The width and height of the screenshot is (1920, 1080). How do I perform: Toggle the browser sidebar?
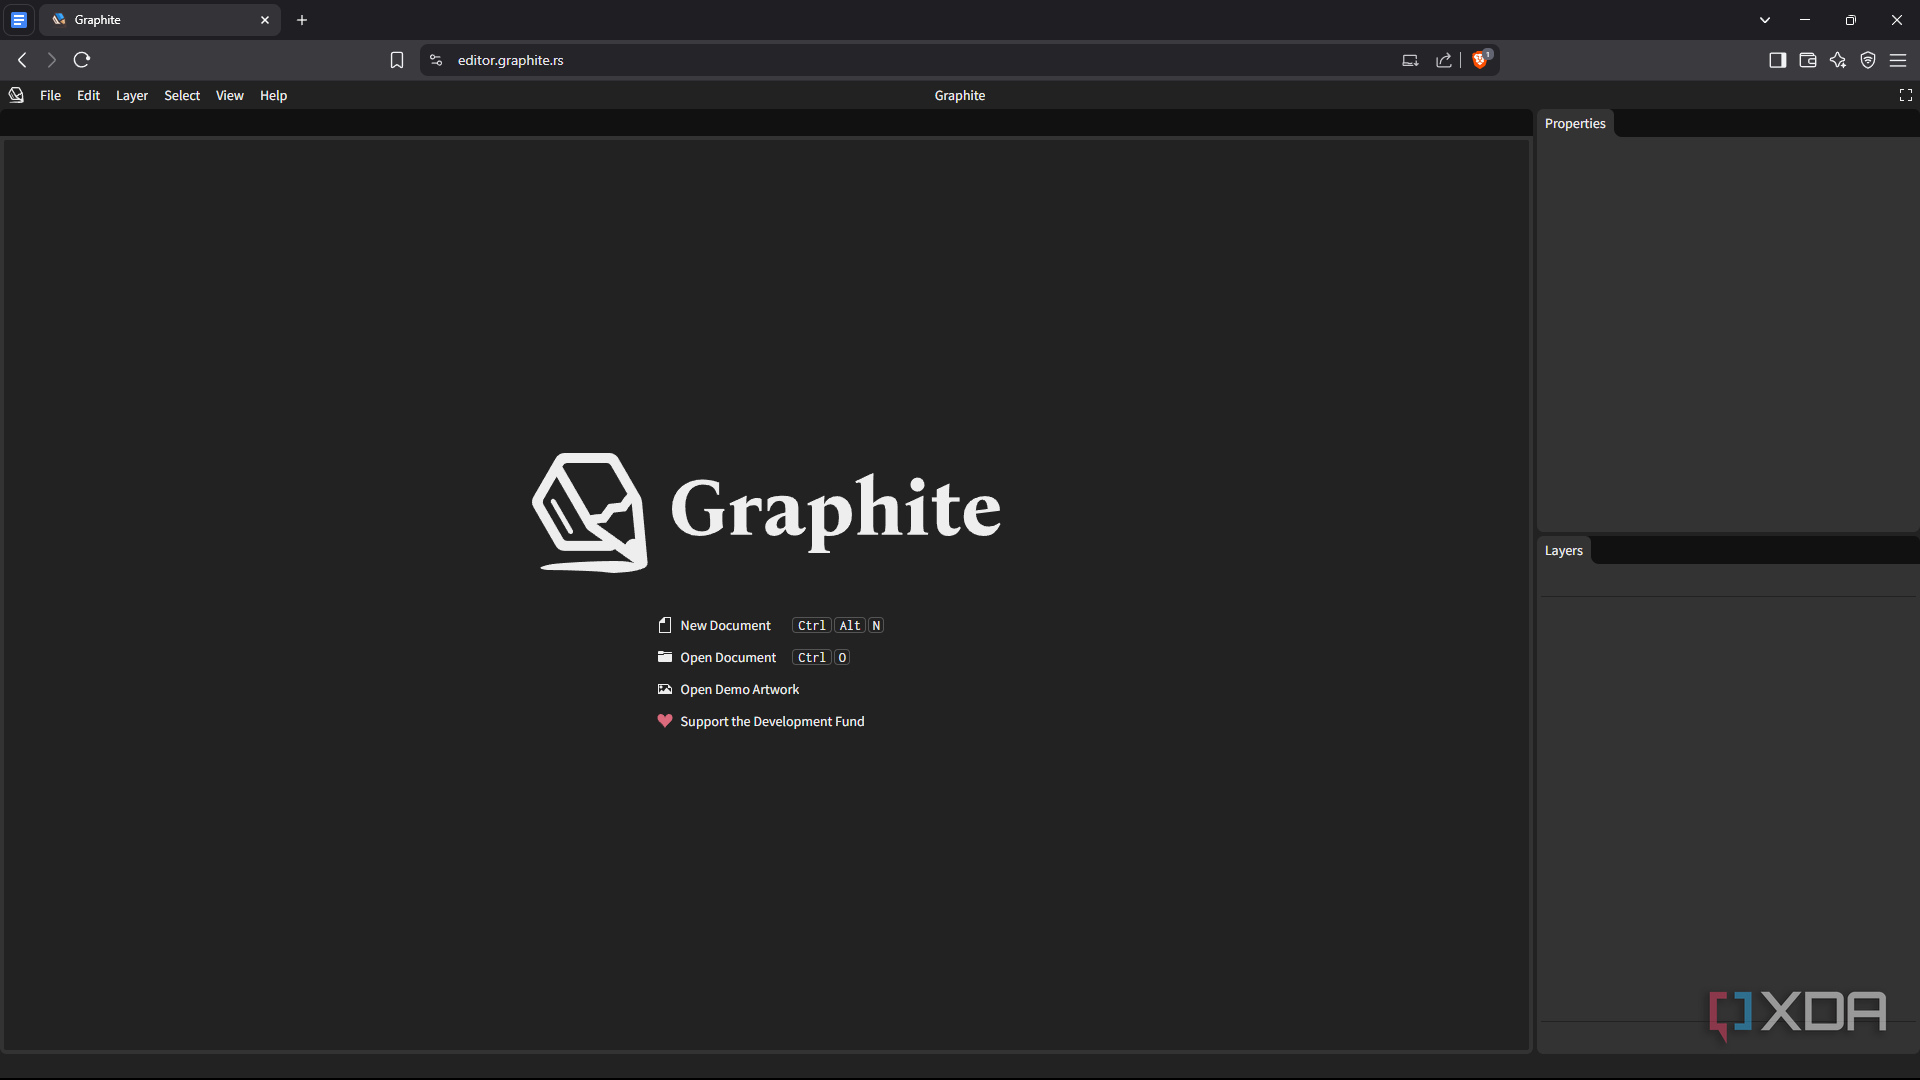point(1777,60)
